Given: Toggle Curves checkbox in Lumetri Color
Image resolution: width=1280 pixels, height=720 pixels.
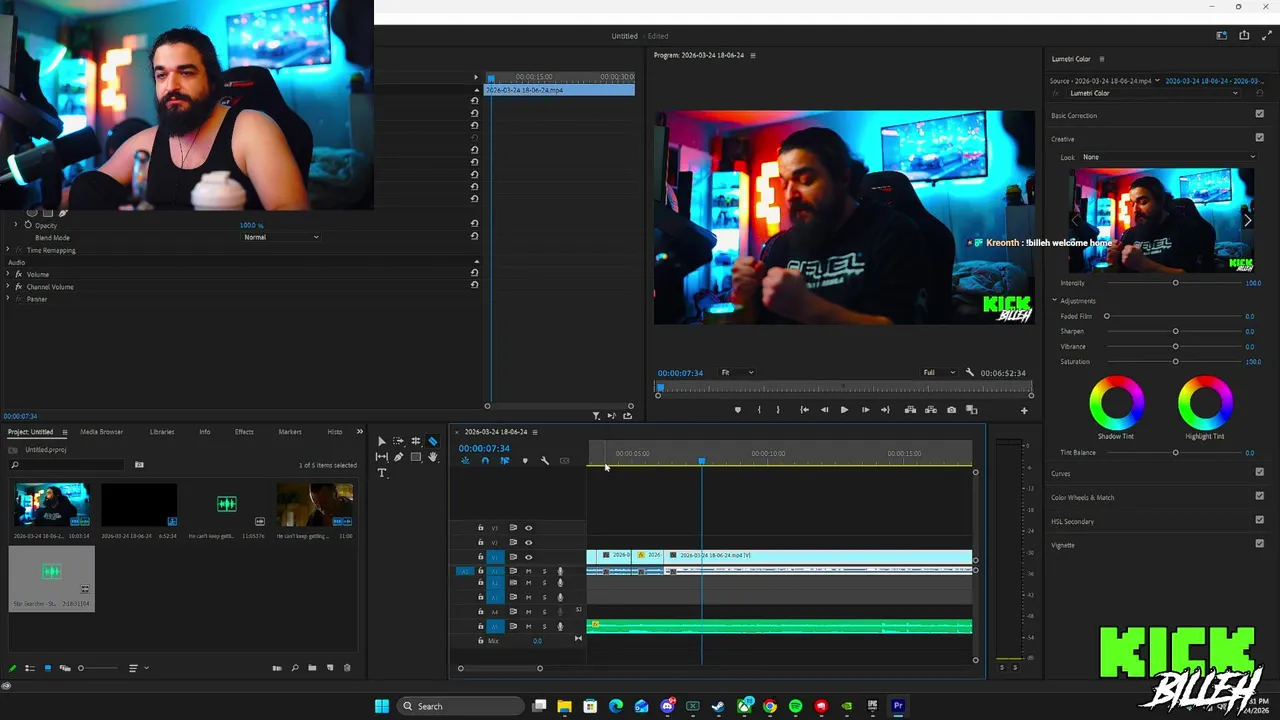Looking at the screenshot, I should point(1259,472).
